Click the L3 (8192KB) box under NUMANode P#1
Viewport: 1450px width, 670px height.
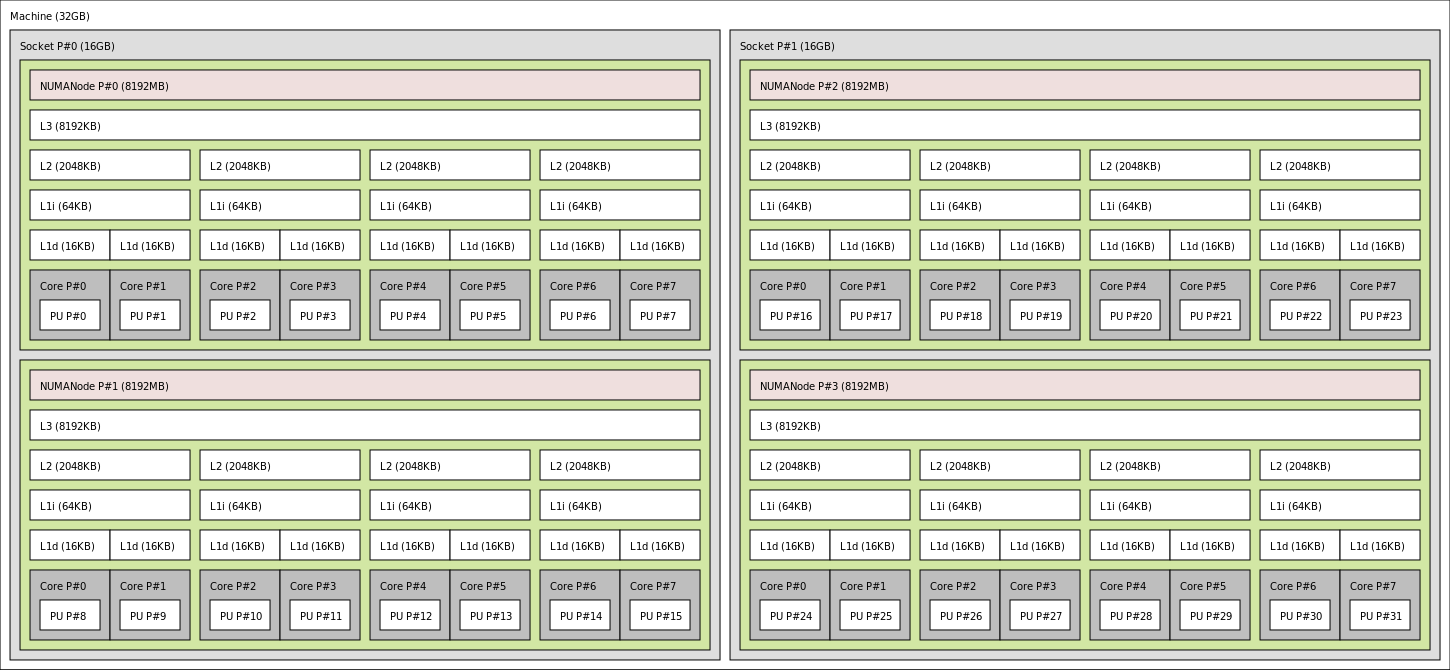365,426
